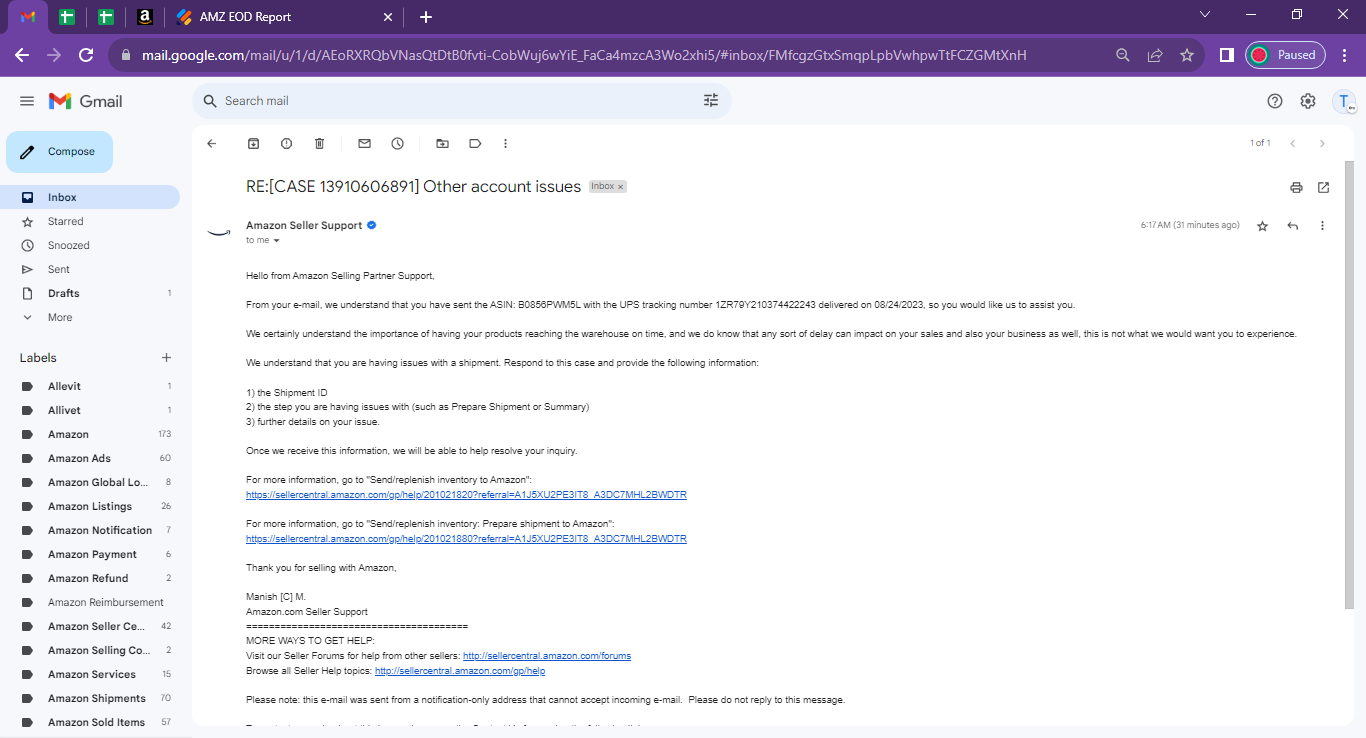
Task: Open Seller Help topics gp/help link
Action: point(460,671)
